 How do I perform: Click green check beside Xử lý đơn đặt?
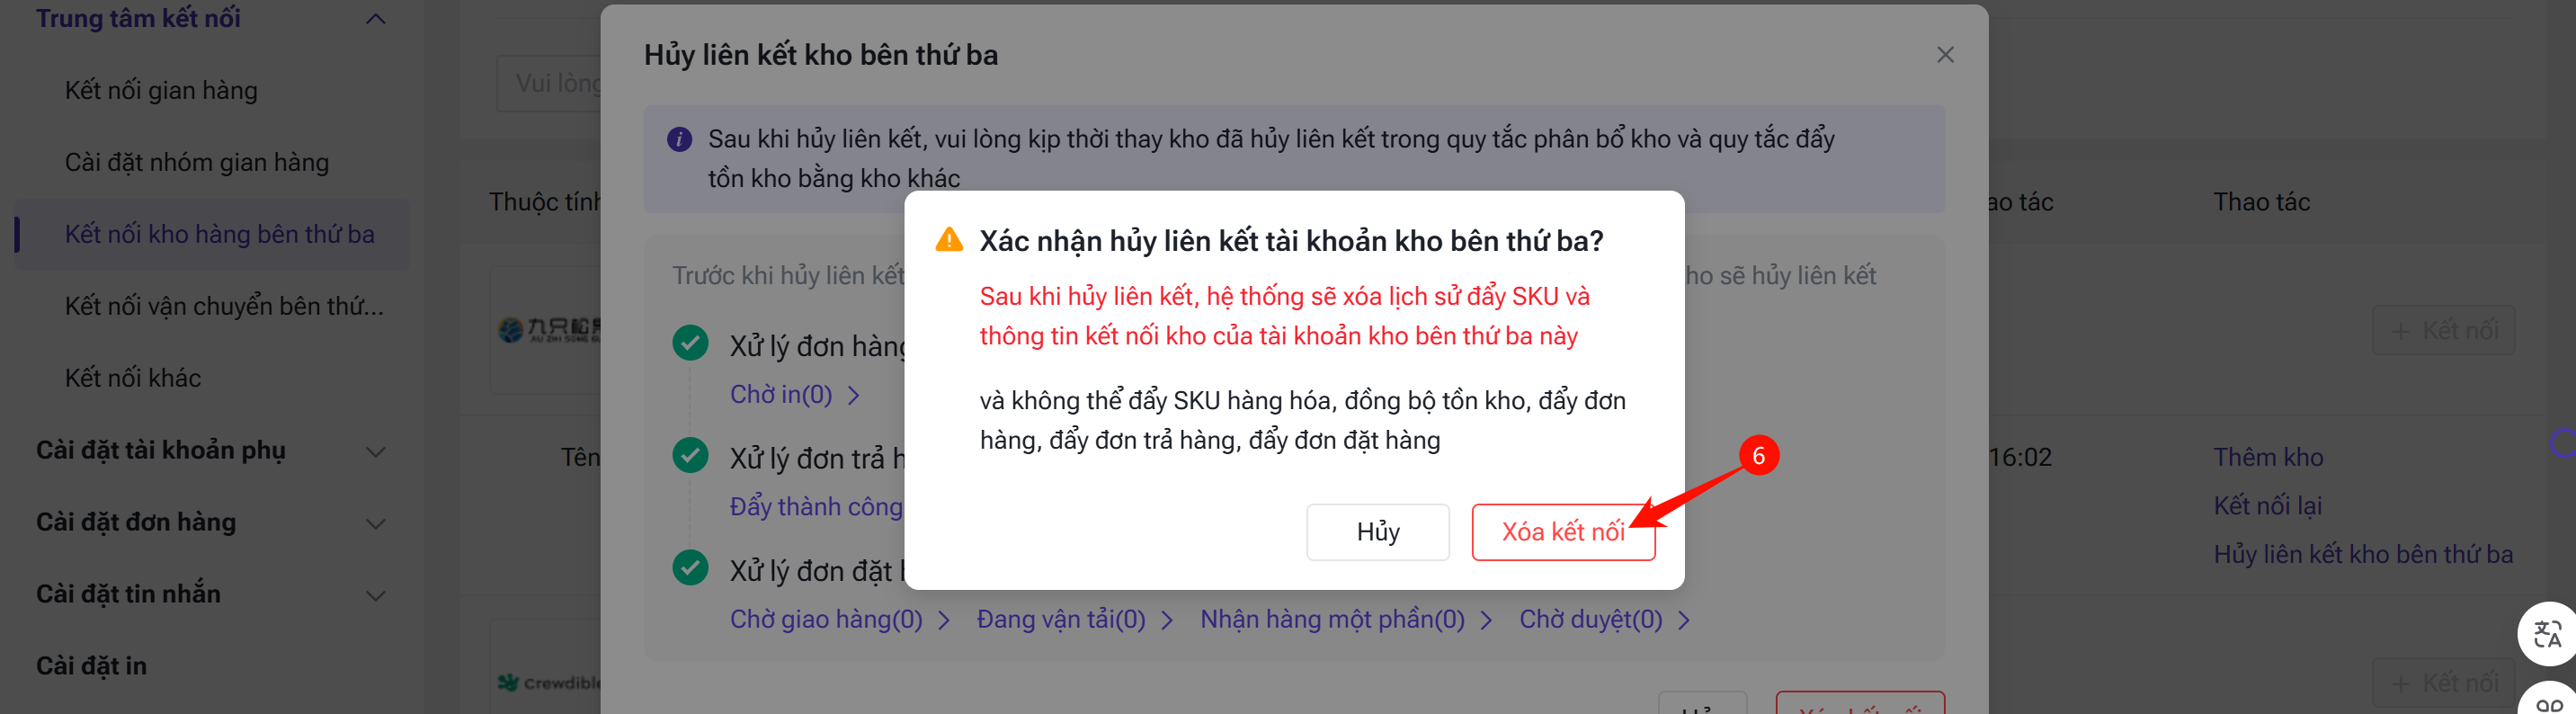tap(690, 567)
